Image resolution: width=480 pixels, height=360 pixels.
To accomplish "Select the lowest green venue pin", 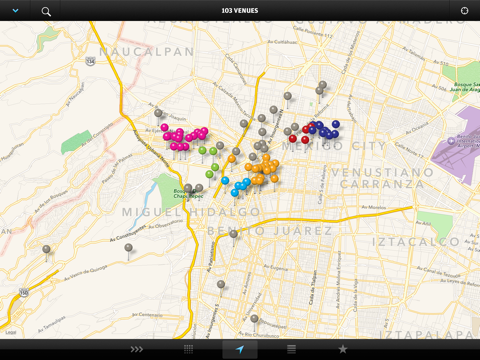I will (209, 174).
